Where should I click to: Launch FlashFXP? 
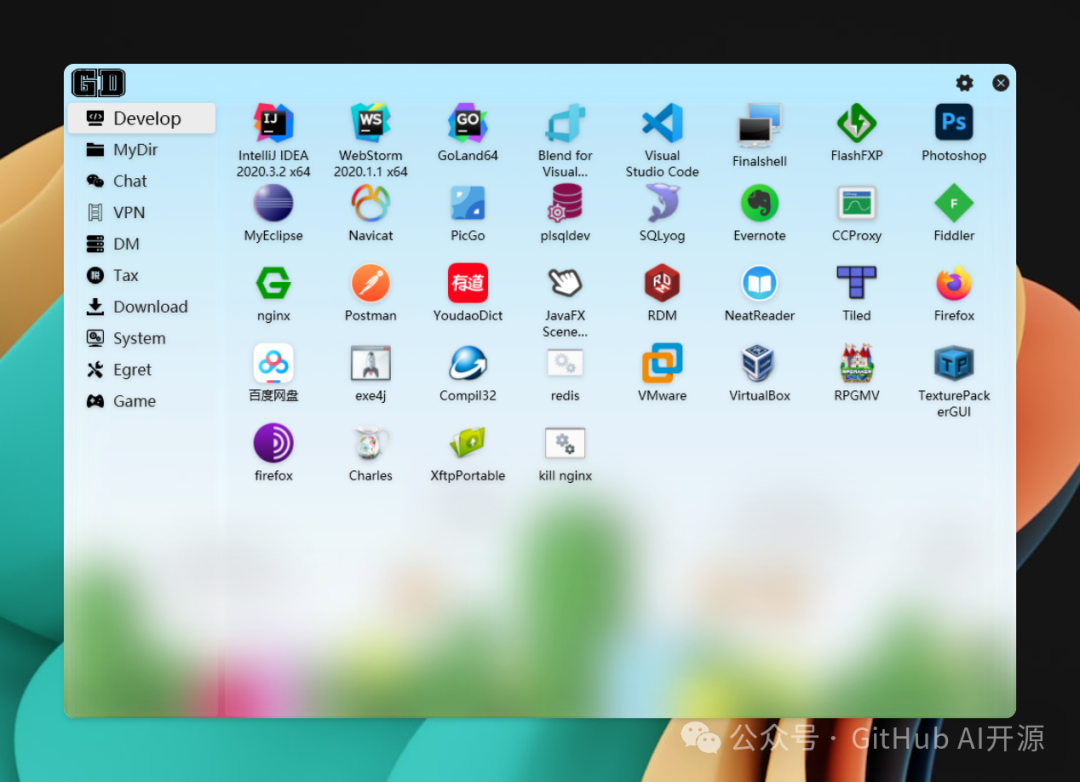pyautogui.click(x=856, y=123)
